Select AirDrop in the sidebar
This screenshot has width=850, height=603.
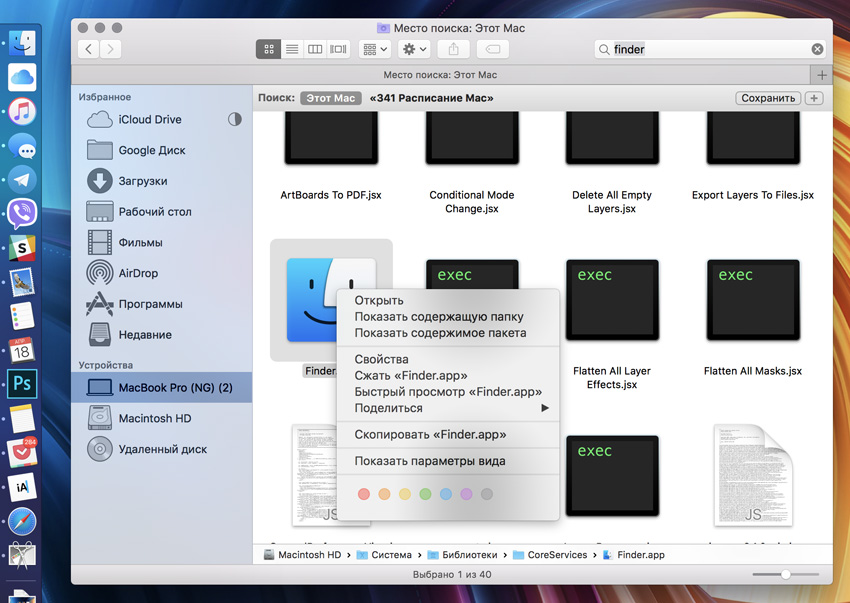coord(137,273)
